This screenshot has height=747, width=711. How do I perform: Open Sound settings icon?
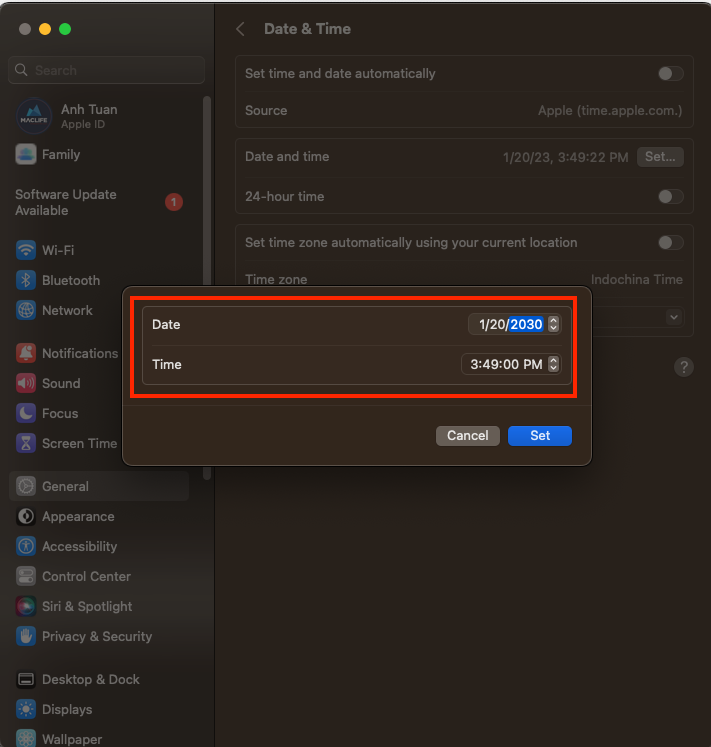click(x=26, y=383)
